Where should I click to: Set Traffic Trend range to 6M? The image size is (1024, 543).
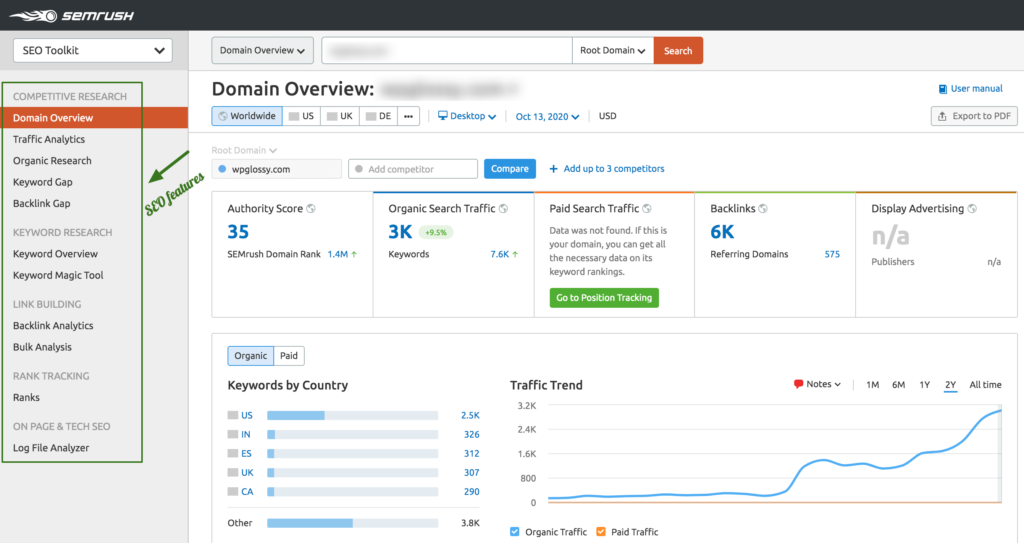point(899,385)
